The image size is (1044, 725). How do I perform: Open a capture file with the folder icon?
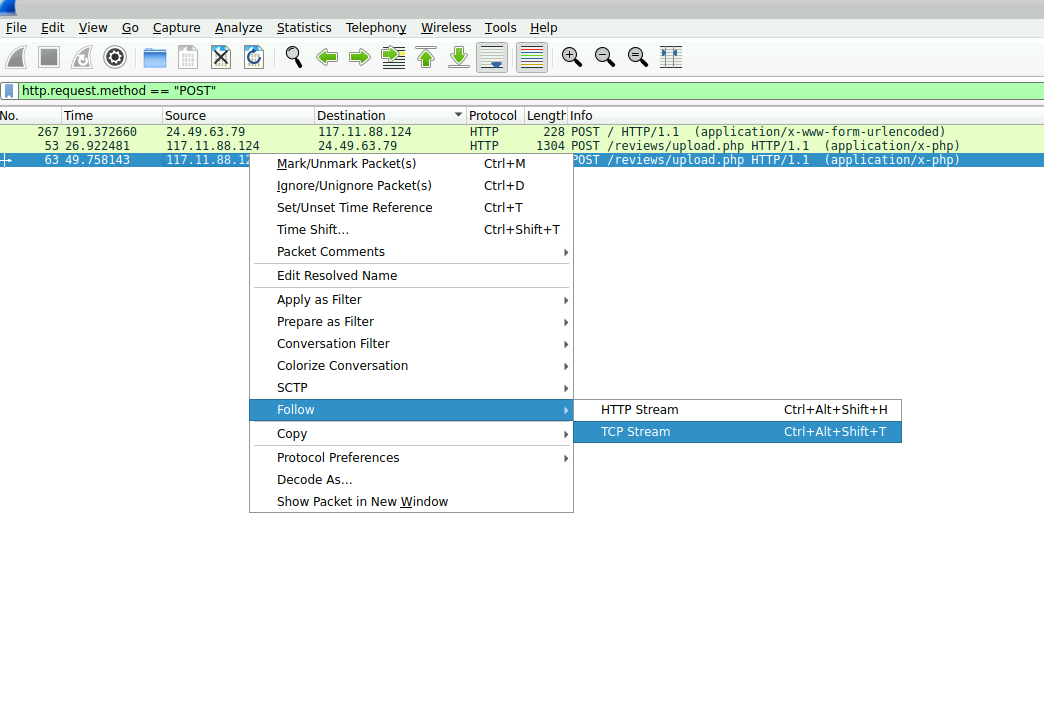(x=154, y=57)
